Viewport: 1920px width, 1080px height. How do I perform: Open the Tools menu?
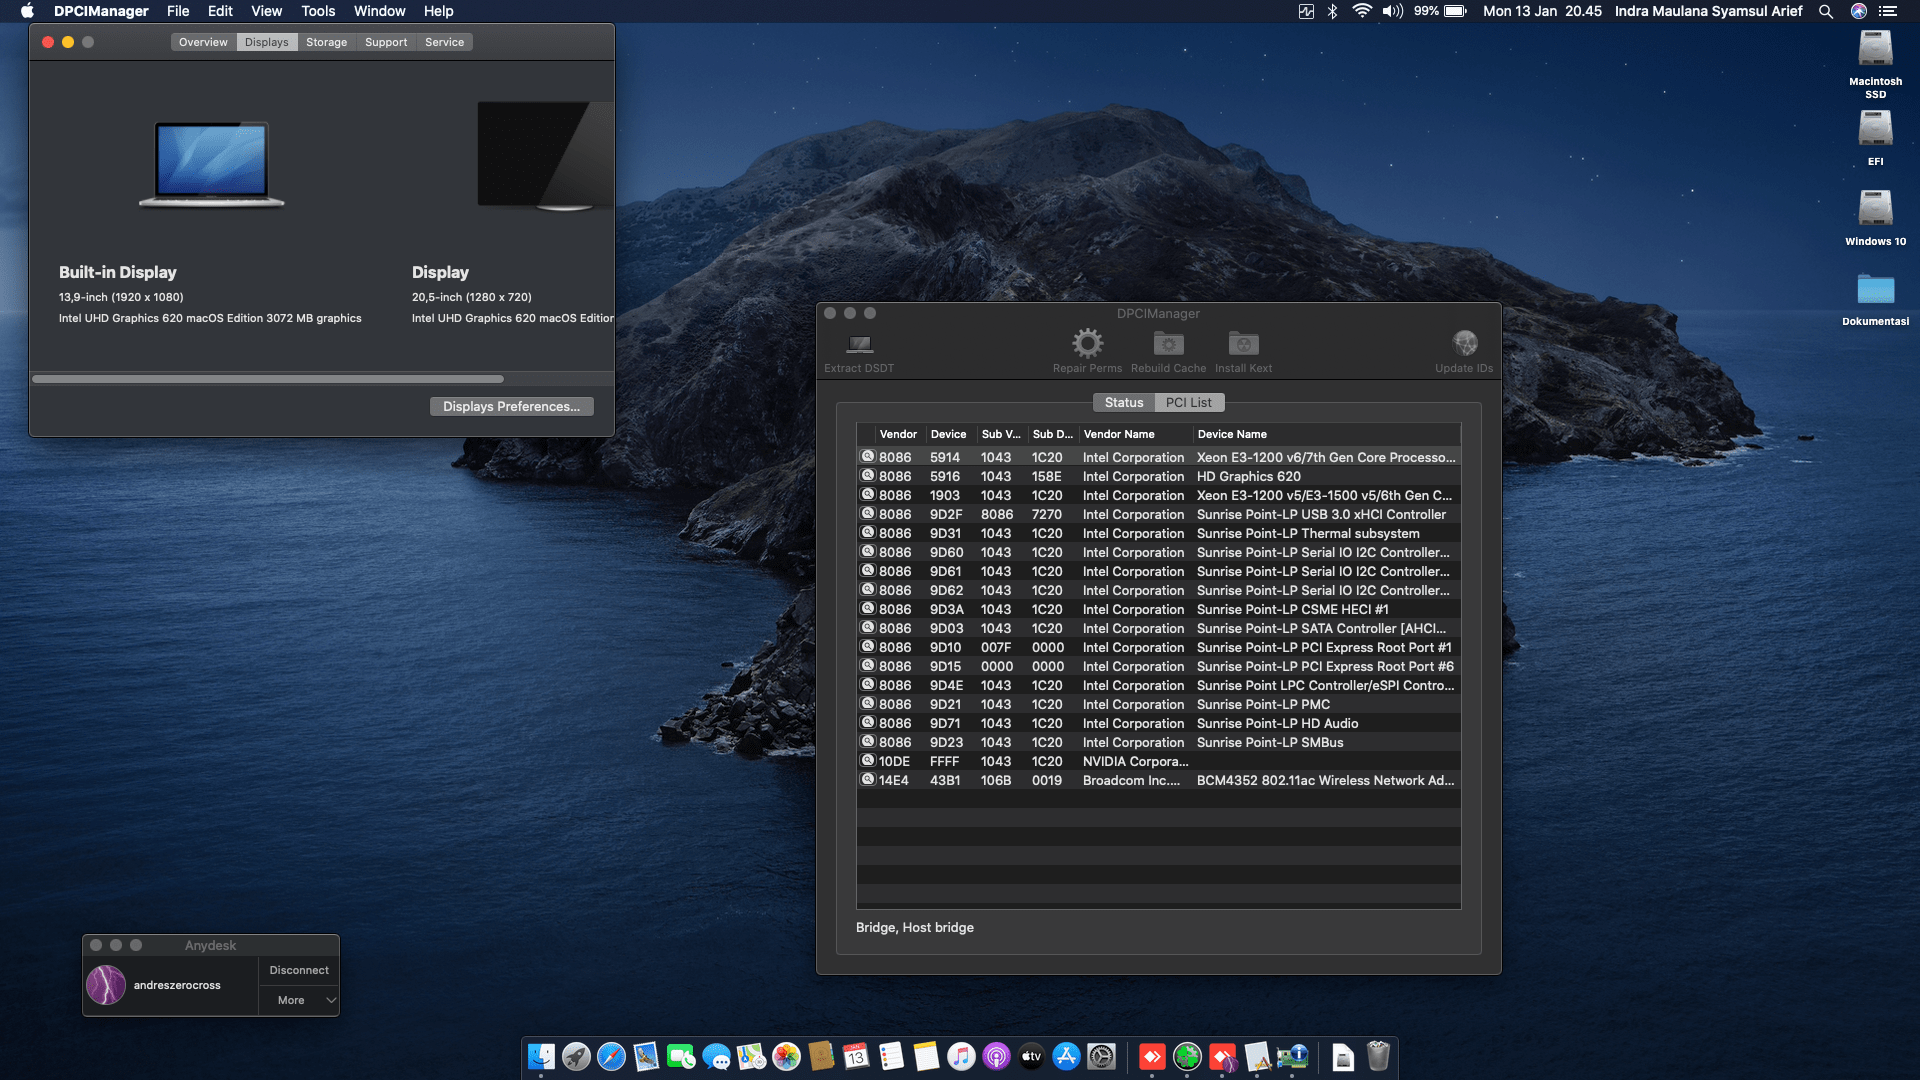[x=318, y=11]
